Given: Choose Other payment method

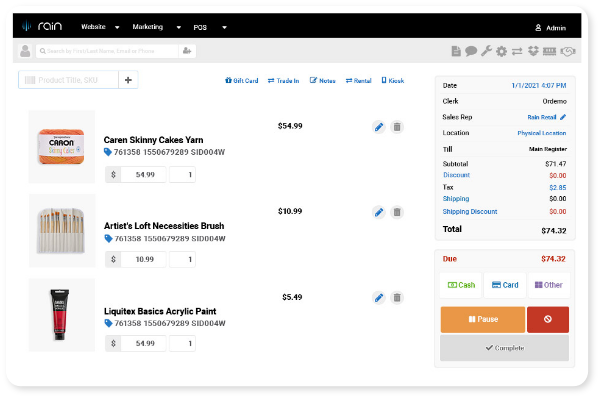Looking at the screenshot, I should click(x=548, y=285).
